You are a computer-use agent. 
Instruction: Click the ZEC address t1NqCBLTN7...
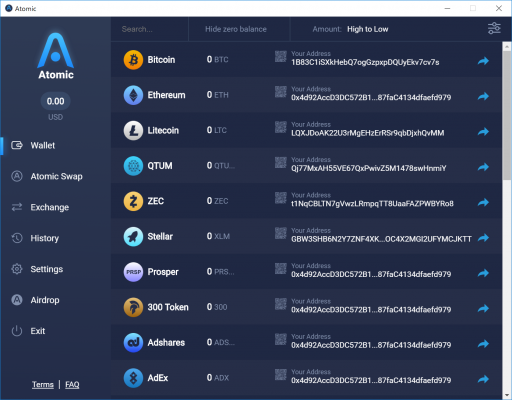(372, 204)
